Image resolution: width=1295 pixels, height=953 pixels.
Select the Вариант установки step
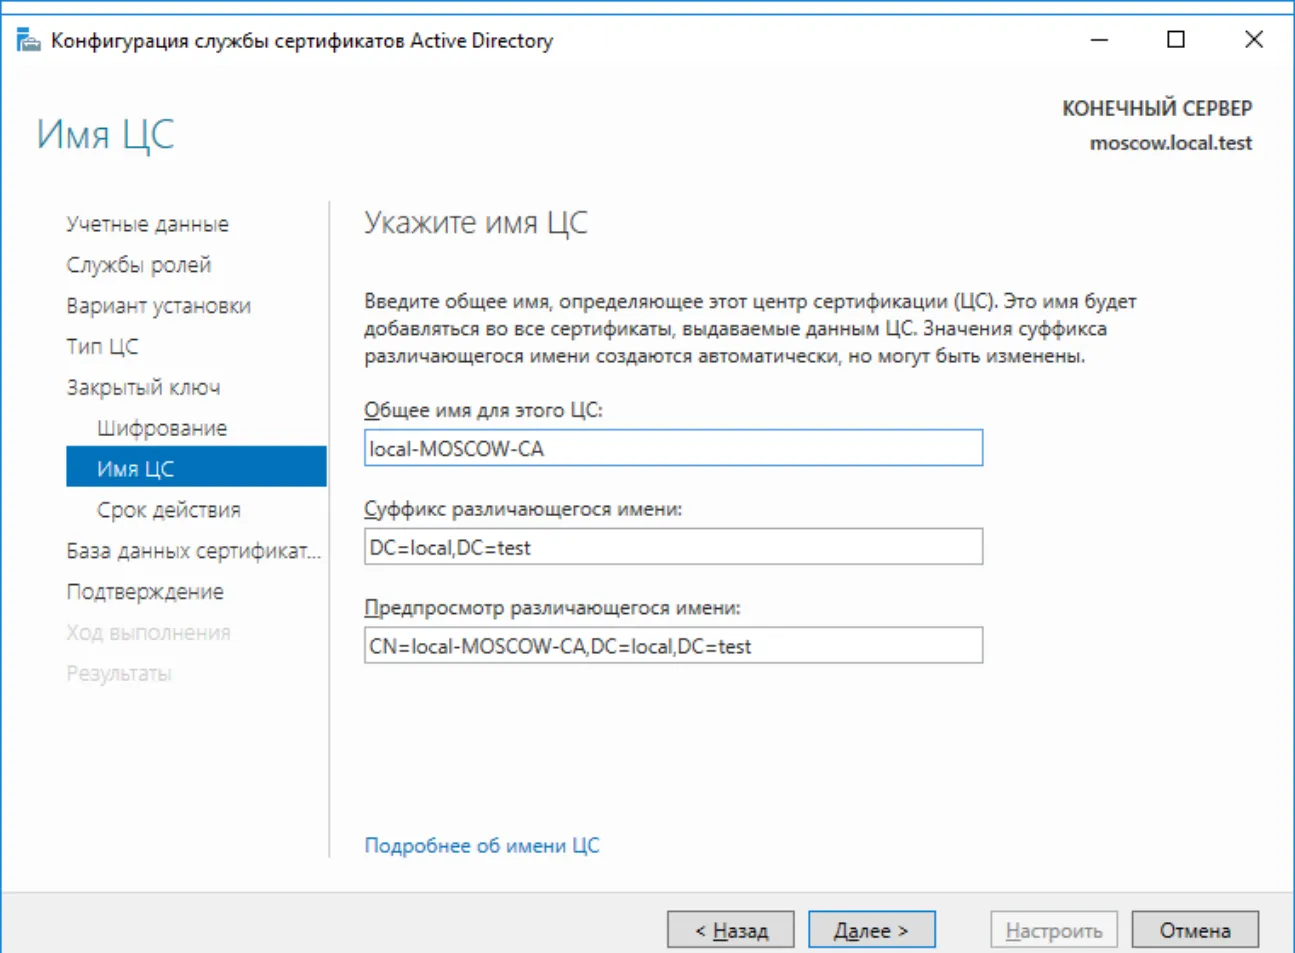(x=159, y=306)
